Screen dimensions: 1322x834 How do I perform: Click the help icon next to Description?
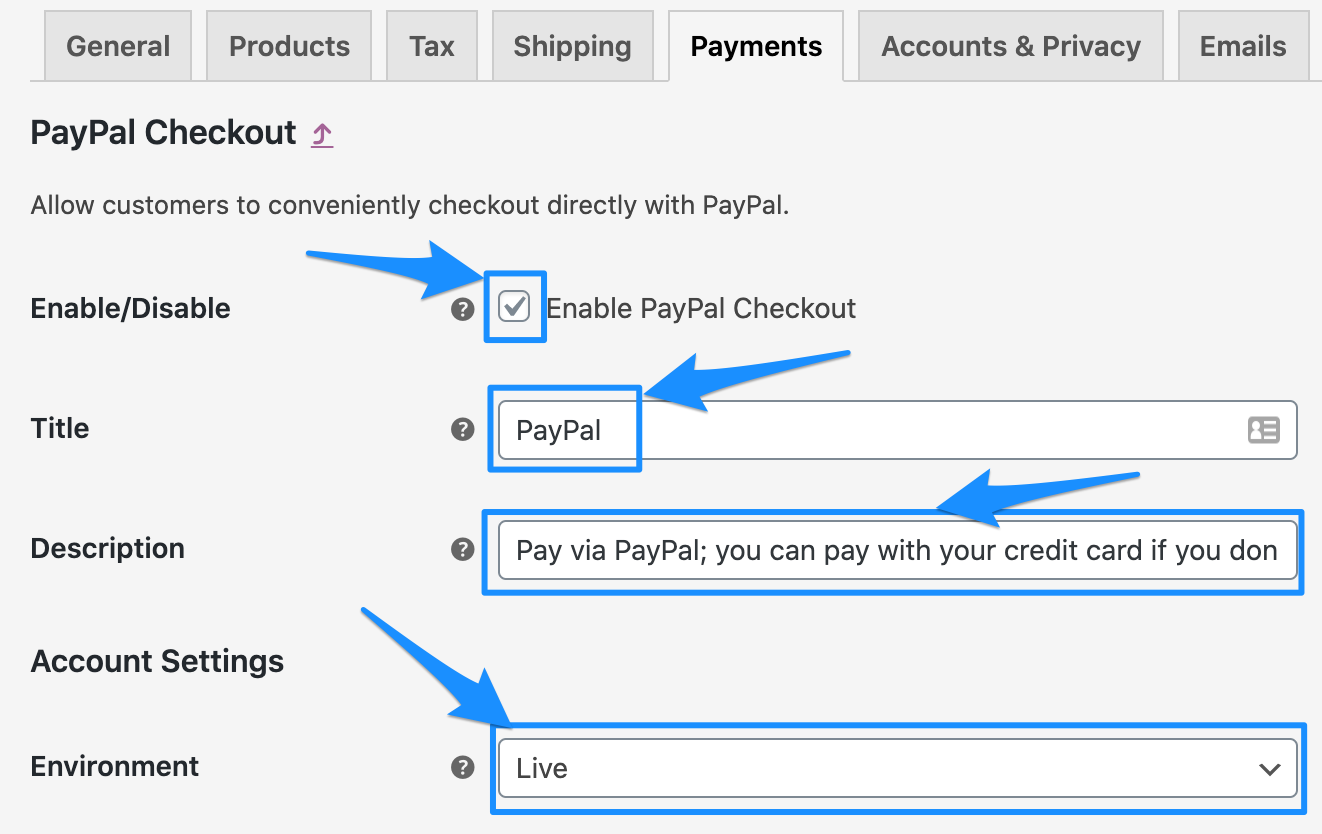point(462,549)
